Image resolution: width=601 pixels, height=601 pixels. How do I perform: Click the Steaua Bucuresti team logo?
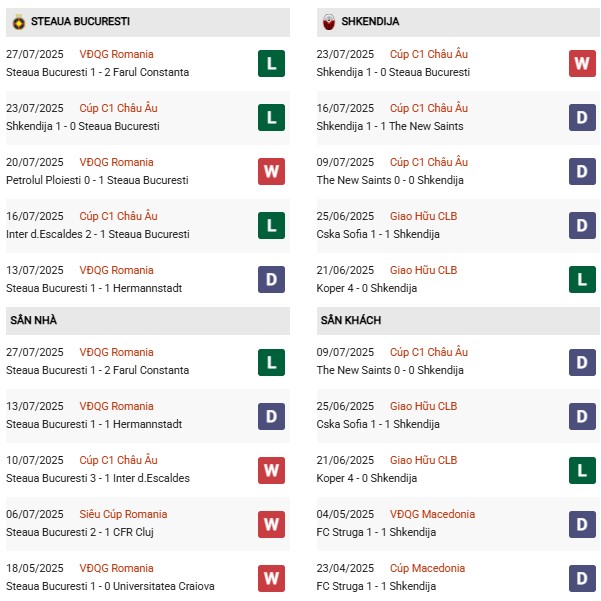coord(18,21)
